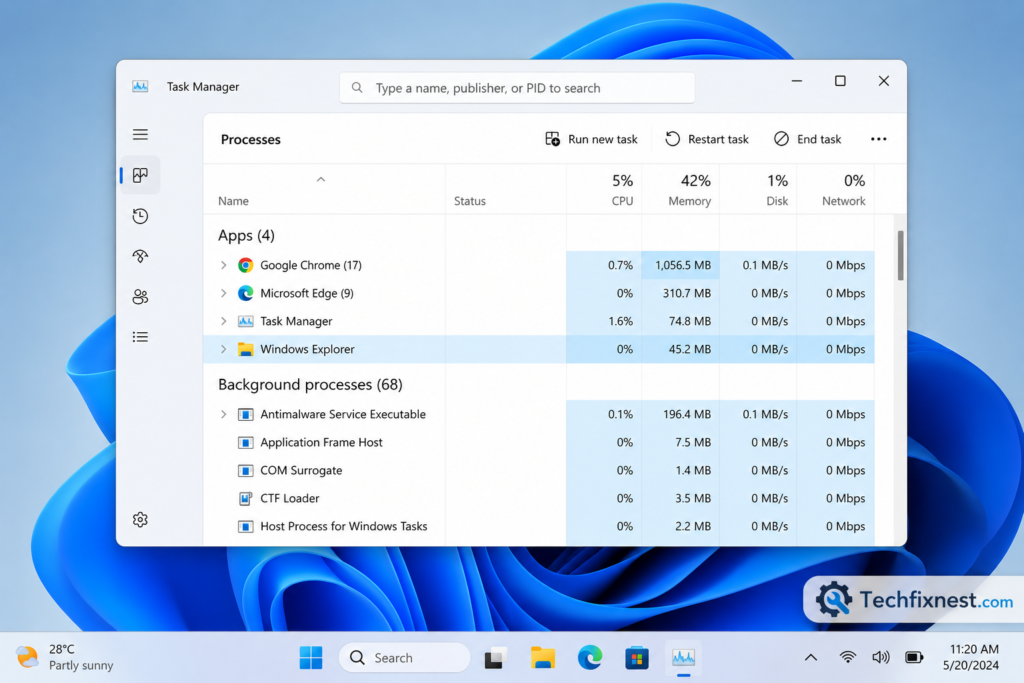The width and height of the screenshot is (1024, 683).
Task: Click the Task Manager process row icon
Action: click(246, 321)
